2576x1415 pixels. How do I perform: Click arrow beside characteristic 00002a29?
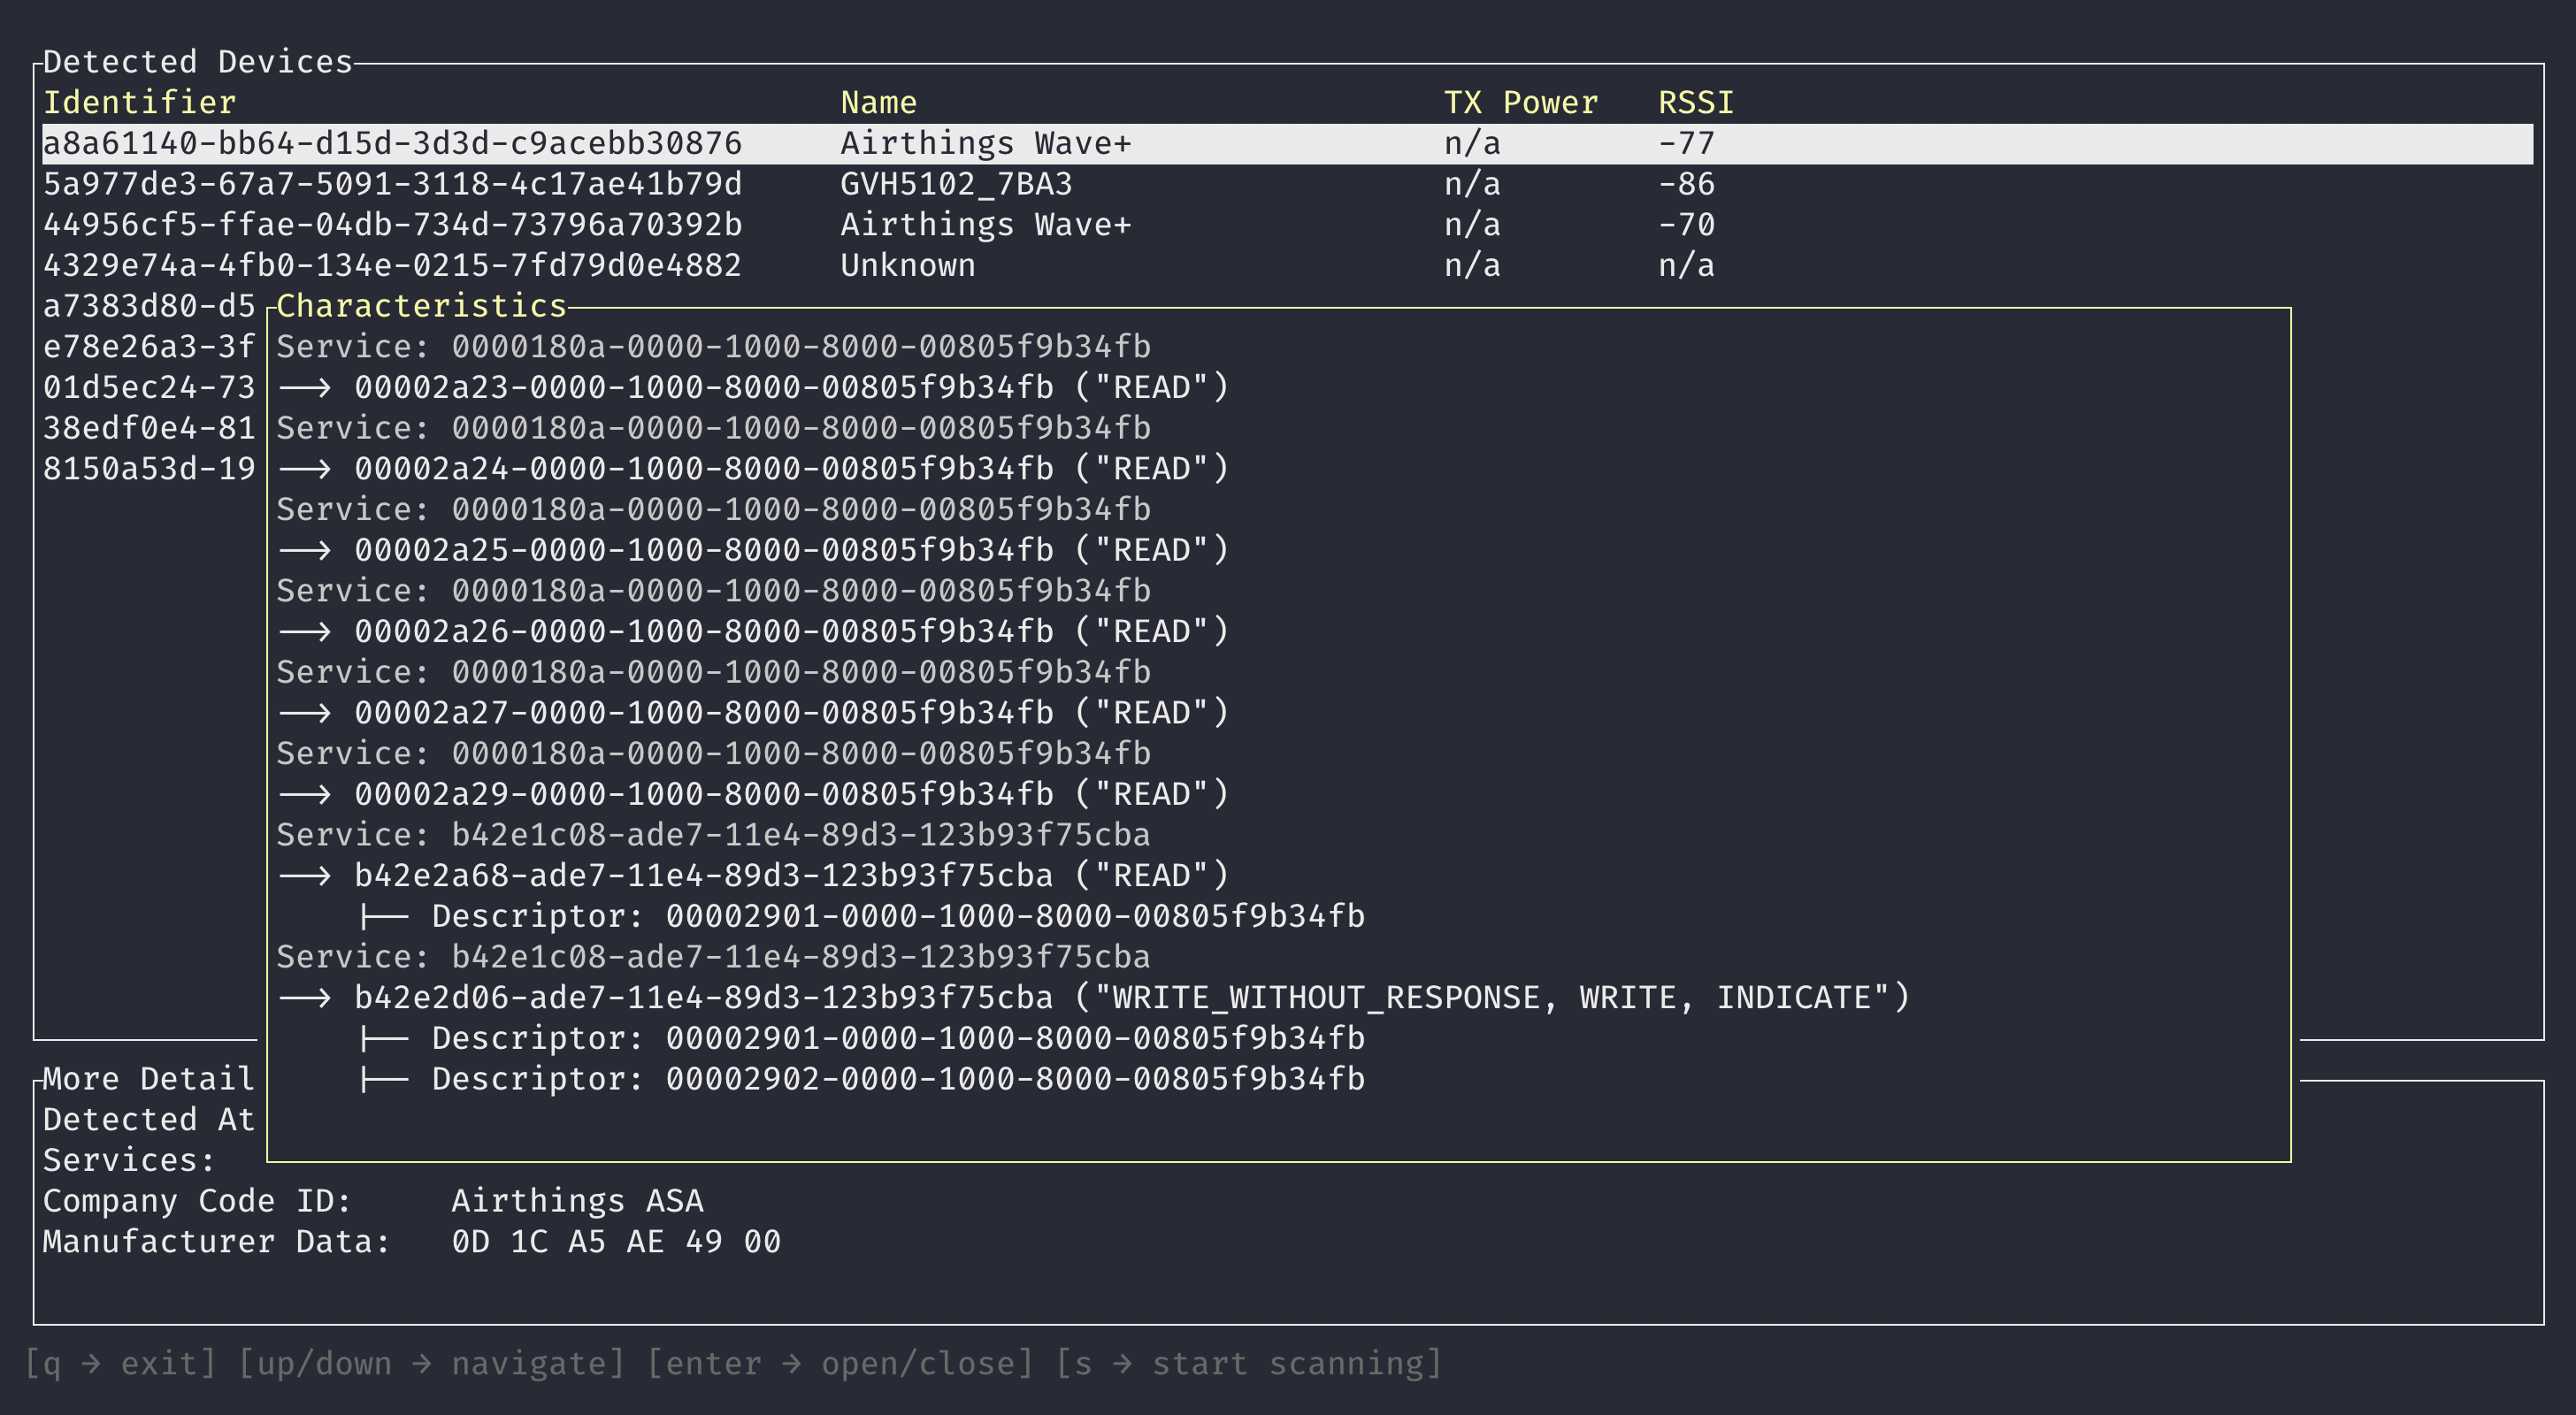tap(304, 795)
